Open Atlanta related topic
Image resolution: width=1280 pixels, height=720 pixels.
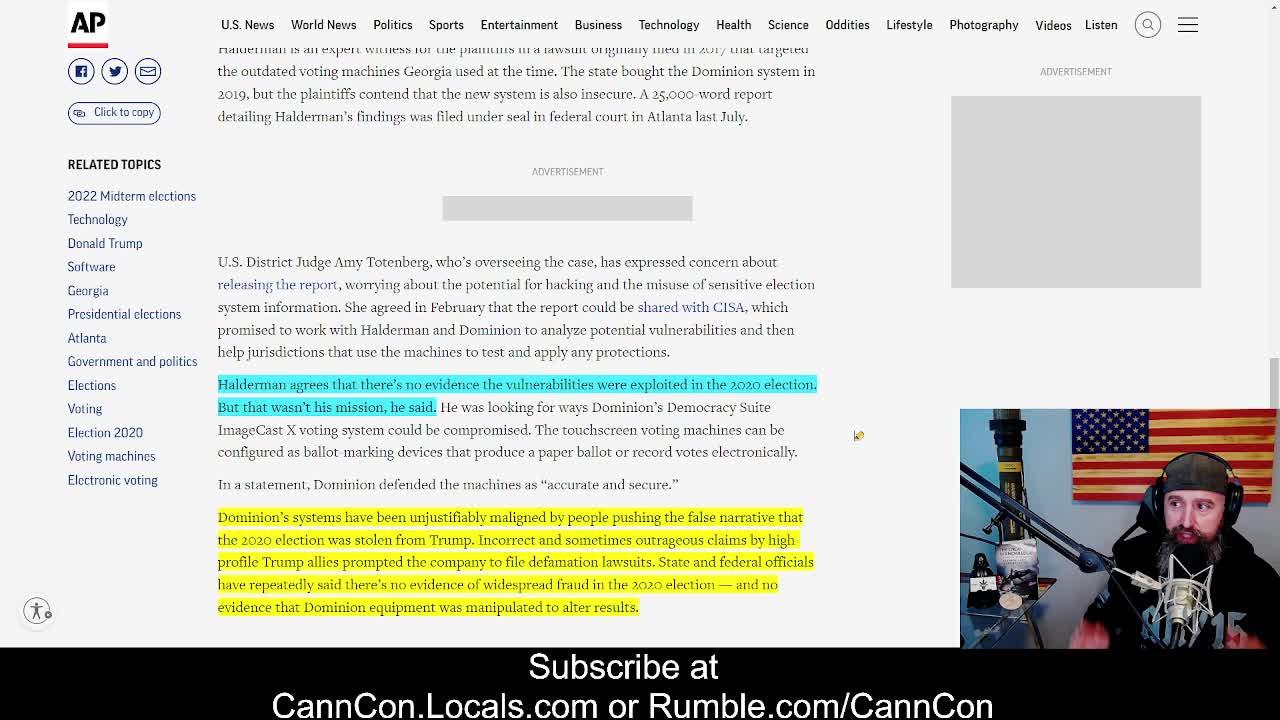pyautogui.click(x=87, y=338)
